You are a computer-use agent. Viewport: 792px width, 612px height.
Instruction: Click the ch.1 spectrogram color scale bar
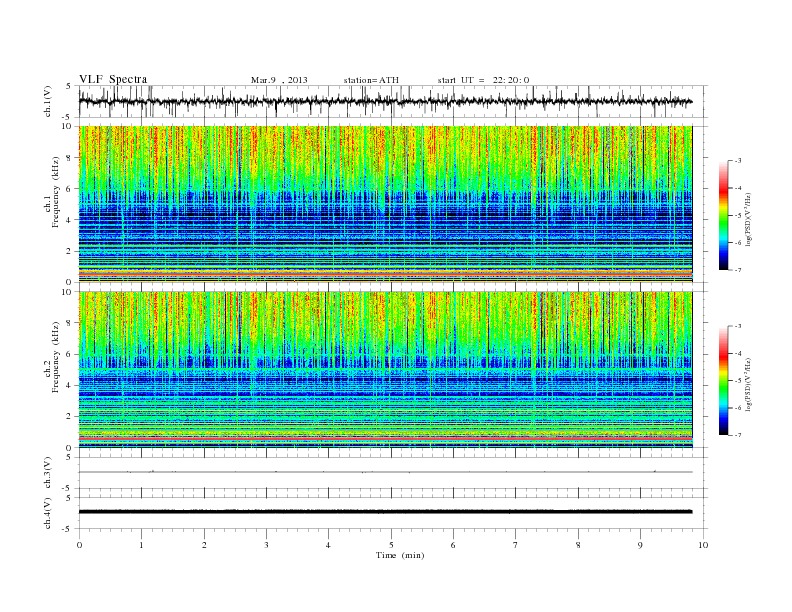click(723, 216)
